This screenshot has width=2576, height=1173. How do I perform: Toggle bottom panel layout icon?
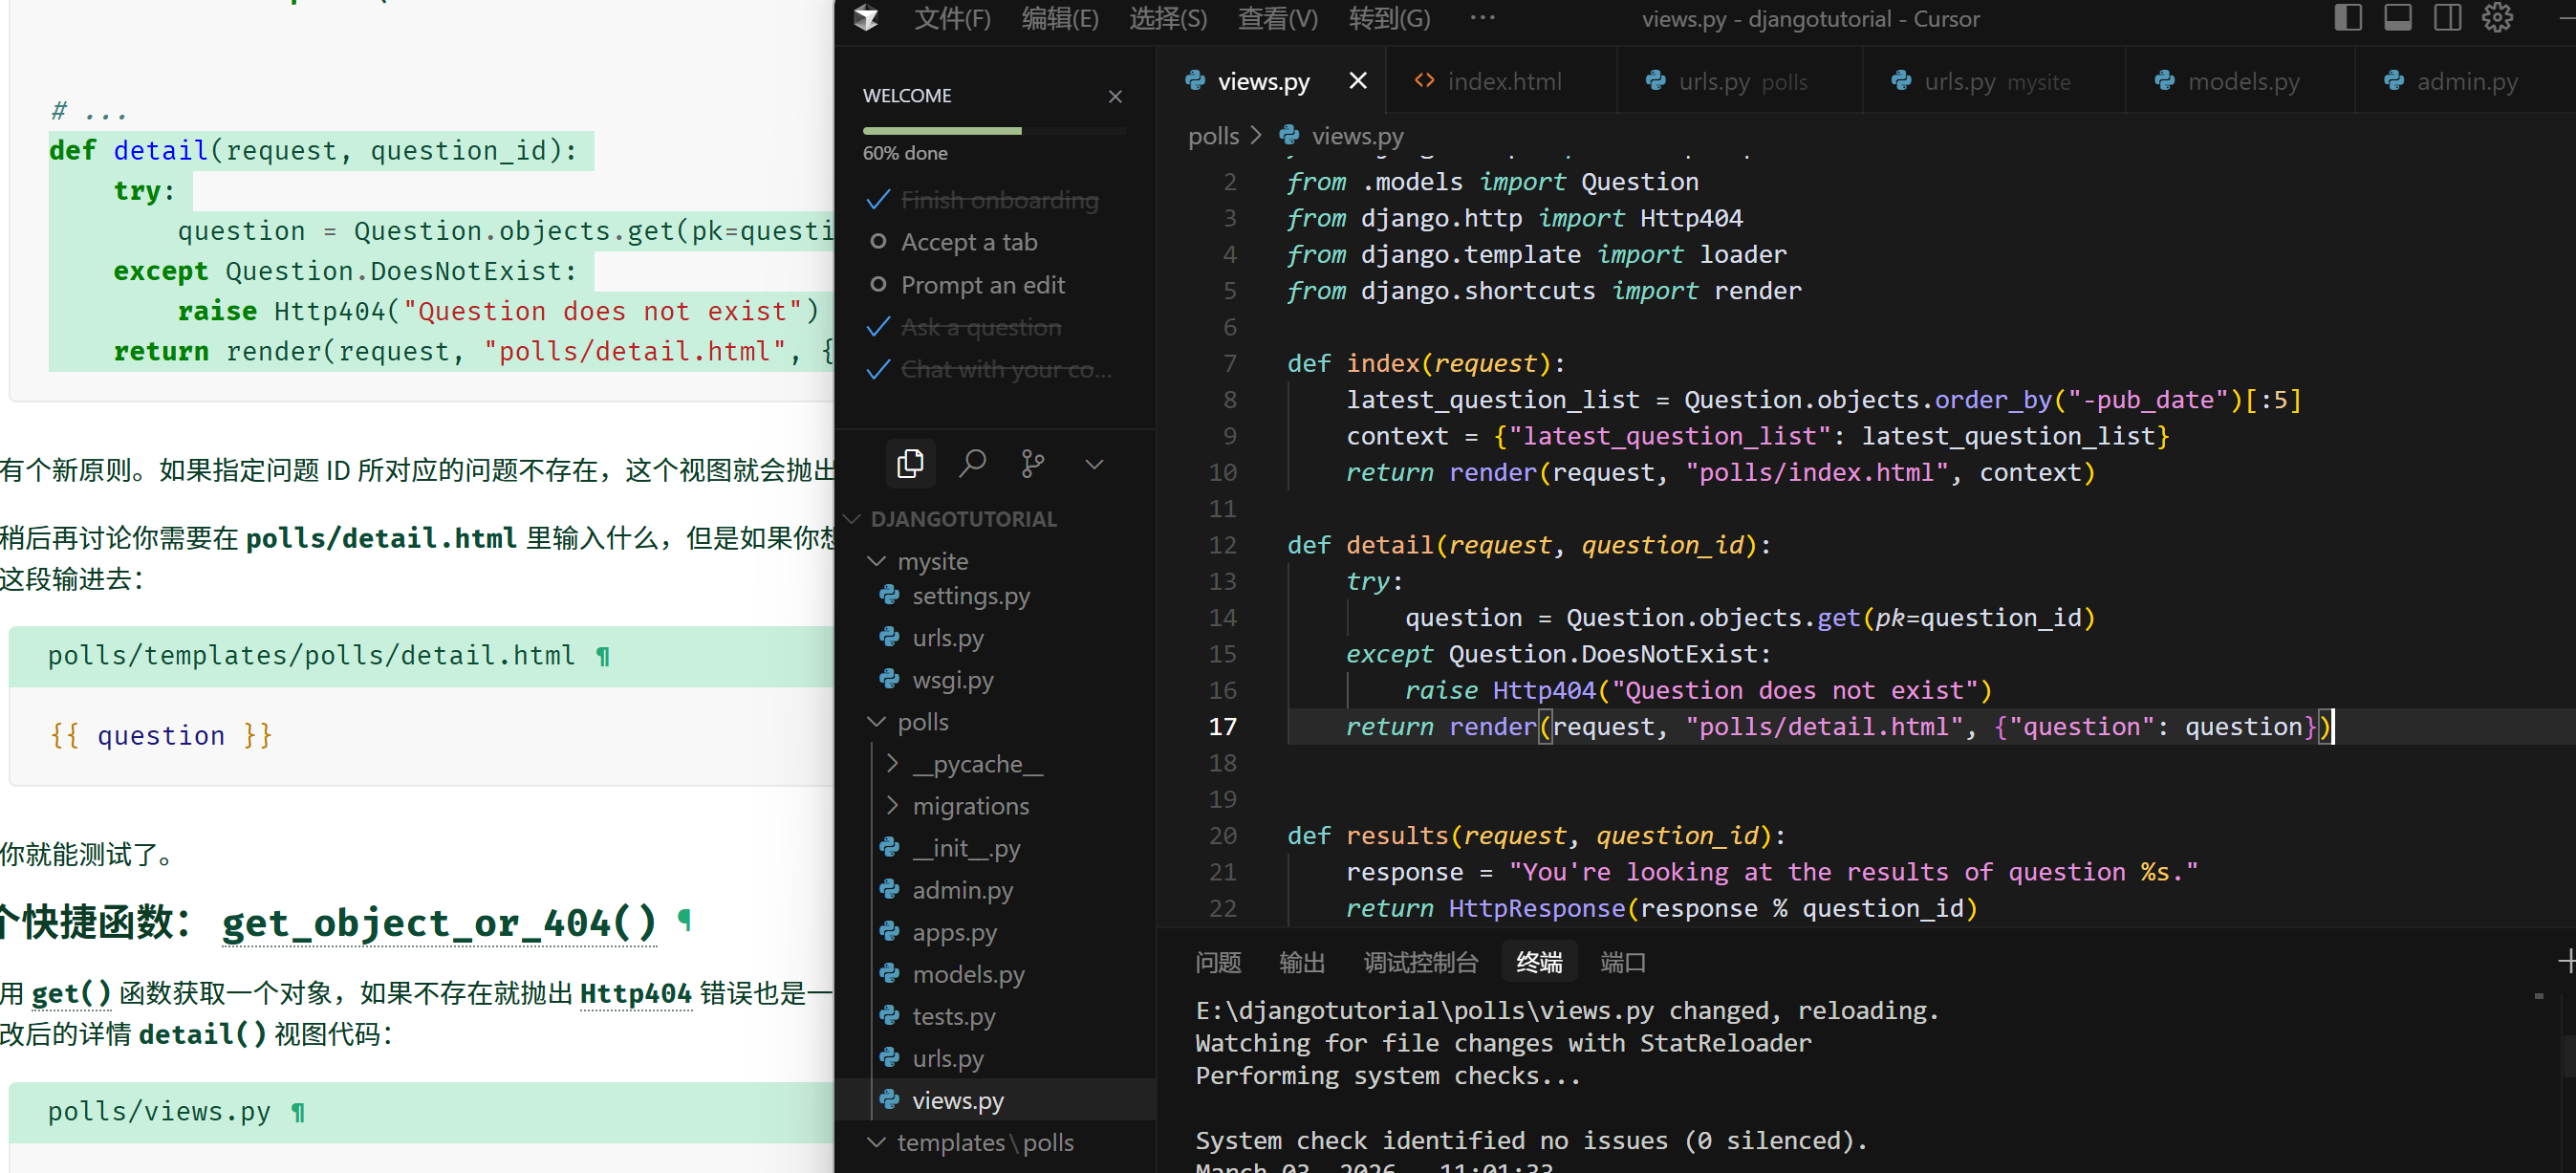click(2397, 18)
